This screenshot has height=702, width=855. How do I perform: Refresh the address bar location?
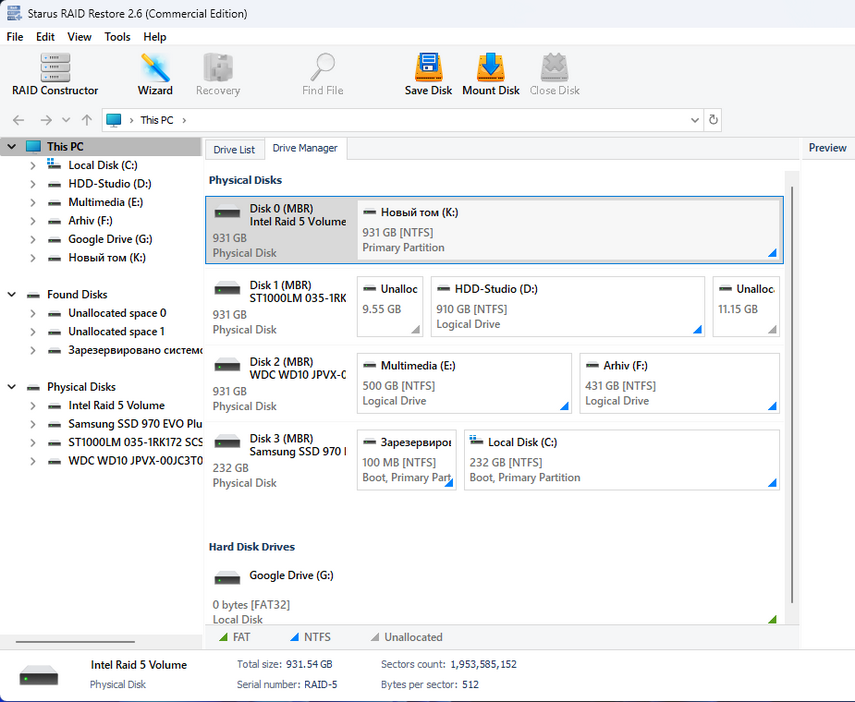click(x=713, y=120)
